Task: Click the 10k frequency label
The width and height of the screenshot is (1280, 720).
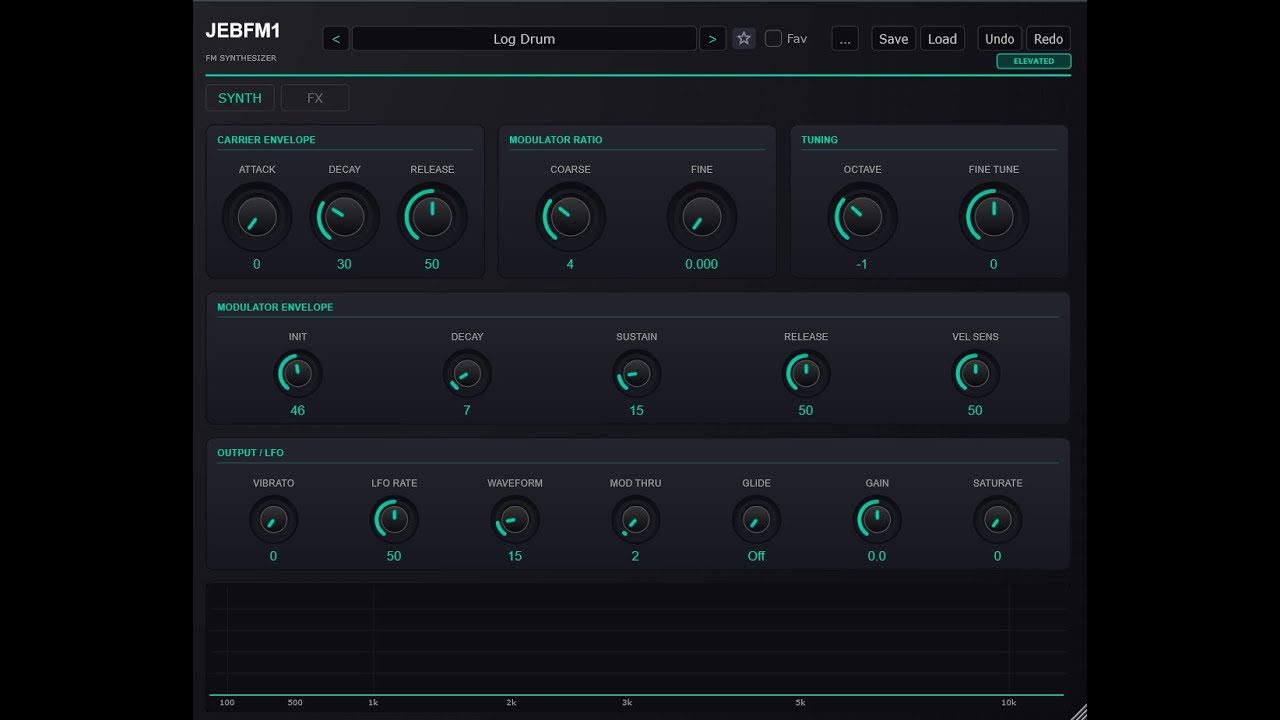Action: pos(1009,703)
